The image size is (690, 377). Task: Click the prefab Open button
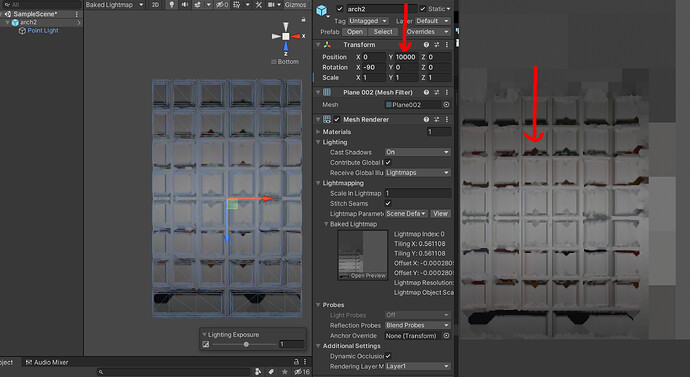(355, 32)
